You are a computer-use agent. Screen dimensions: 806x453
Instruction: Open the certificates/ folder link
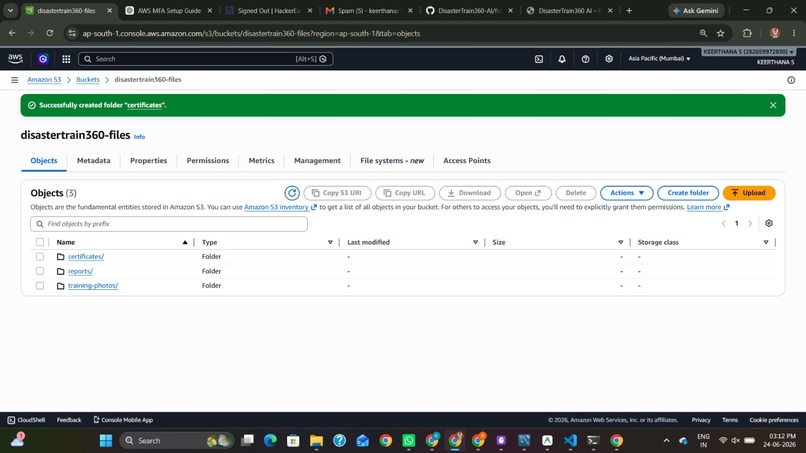(x=86, y=257)
